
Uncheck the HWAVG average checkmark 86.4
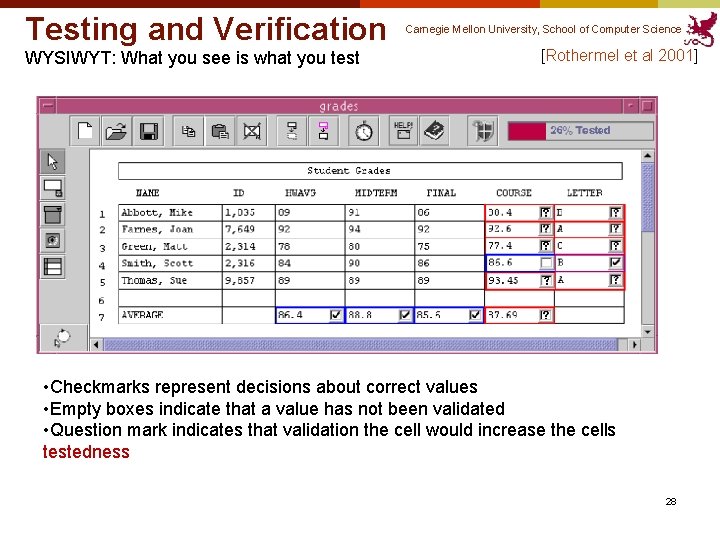coord(336,315)
